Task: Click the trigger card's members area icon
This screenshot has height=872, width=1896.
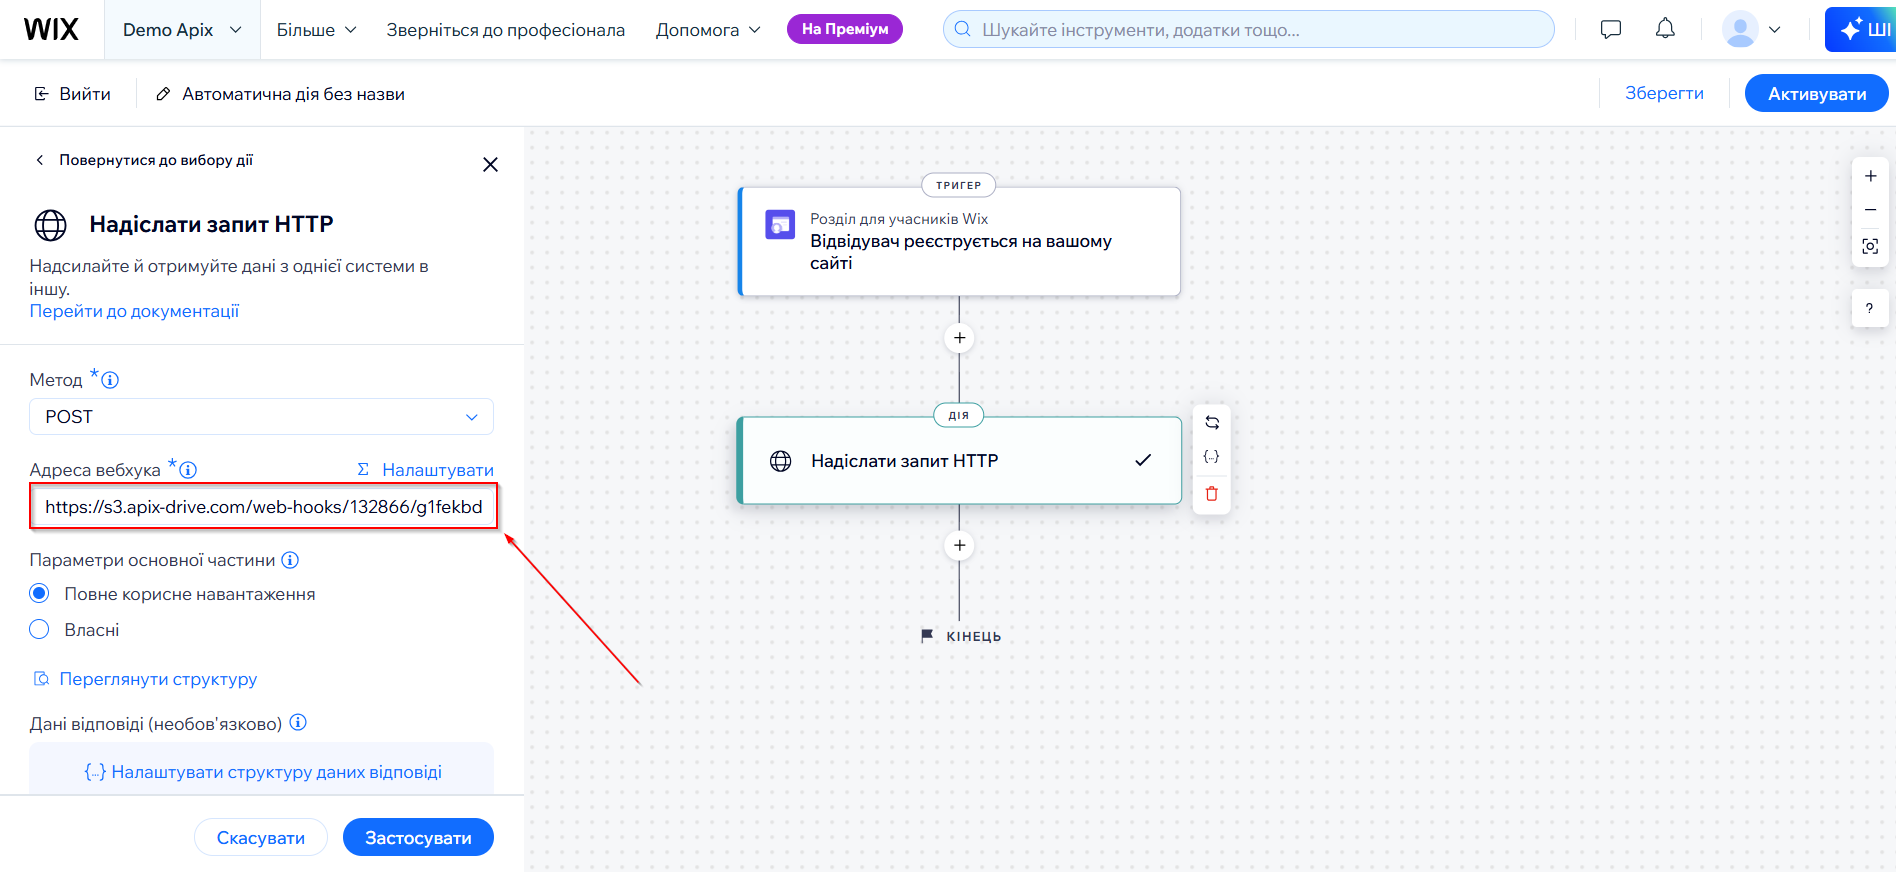Action: pyautogui.click(x=780, y=224)
